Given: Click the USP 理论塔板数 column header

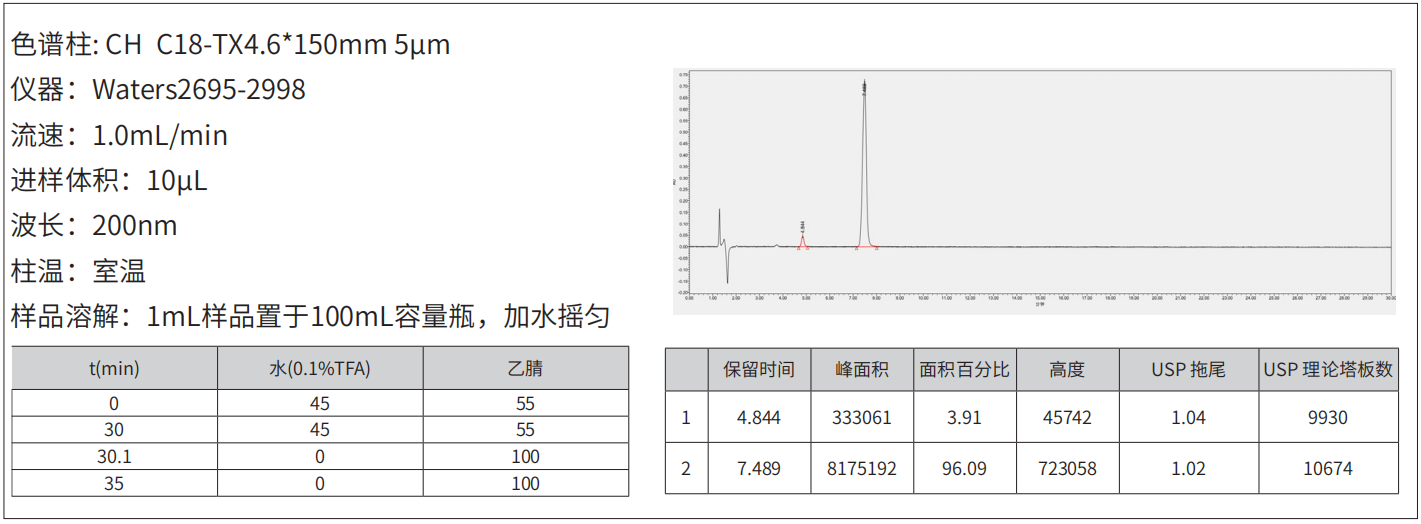Looking at the screenshot, I should coord(1327,369).
